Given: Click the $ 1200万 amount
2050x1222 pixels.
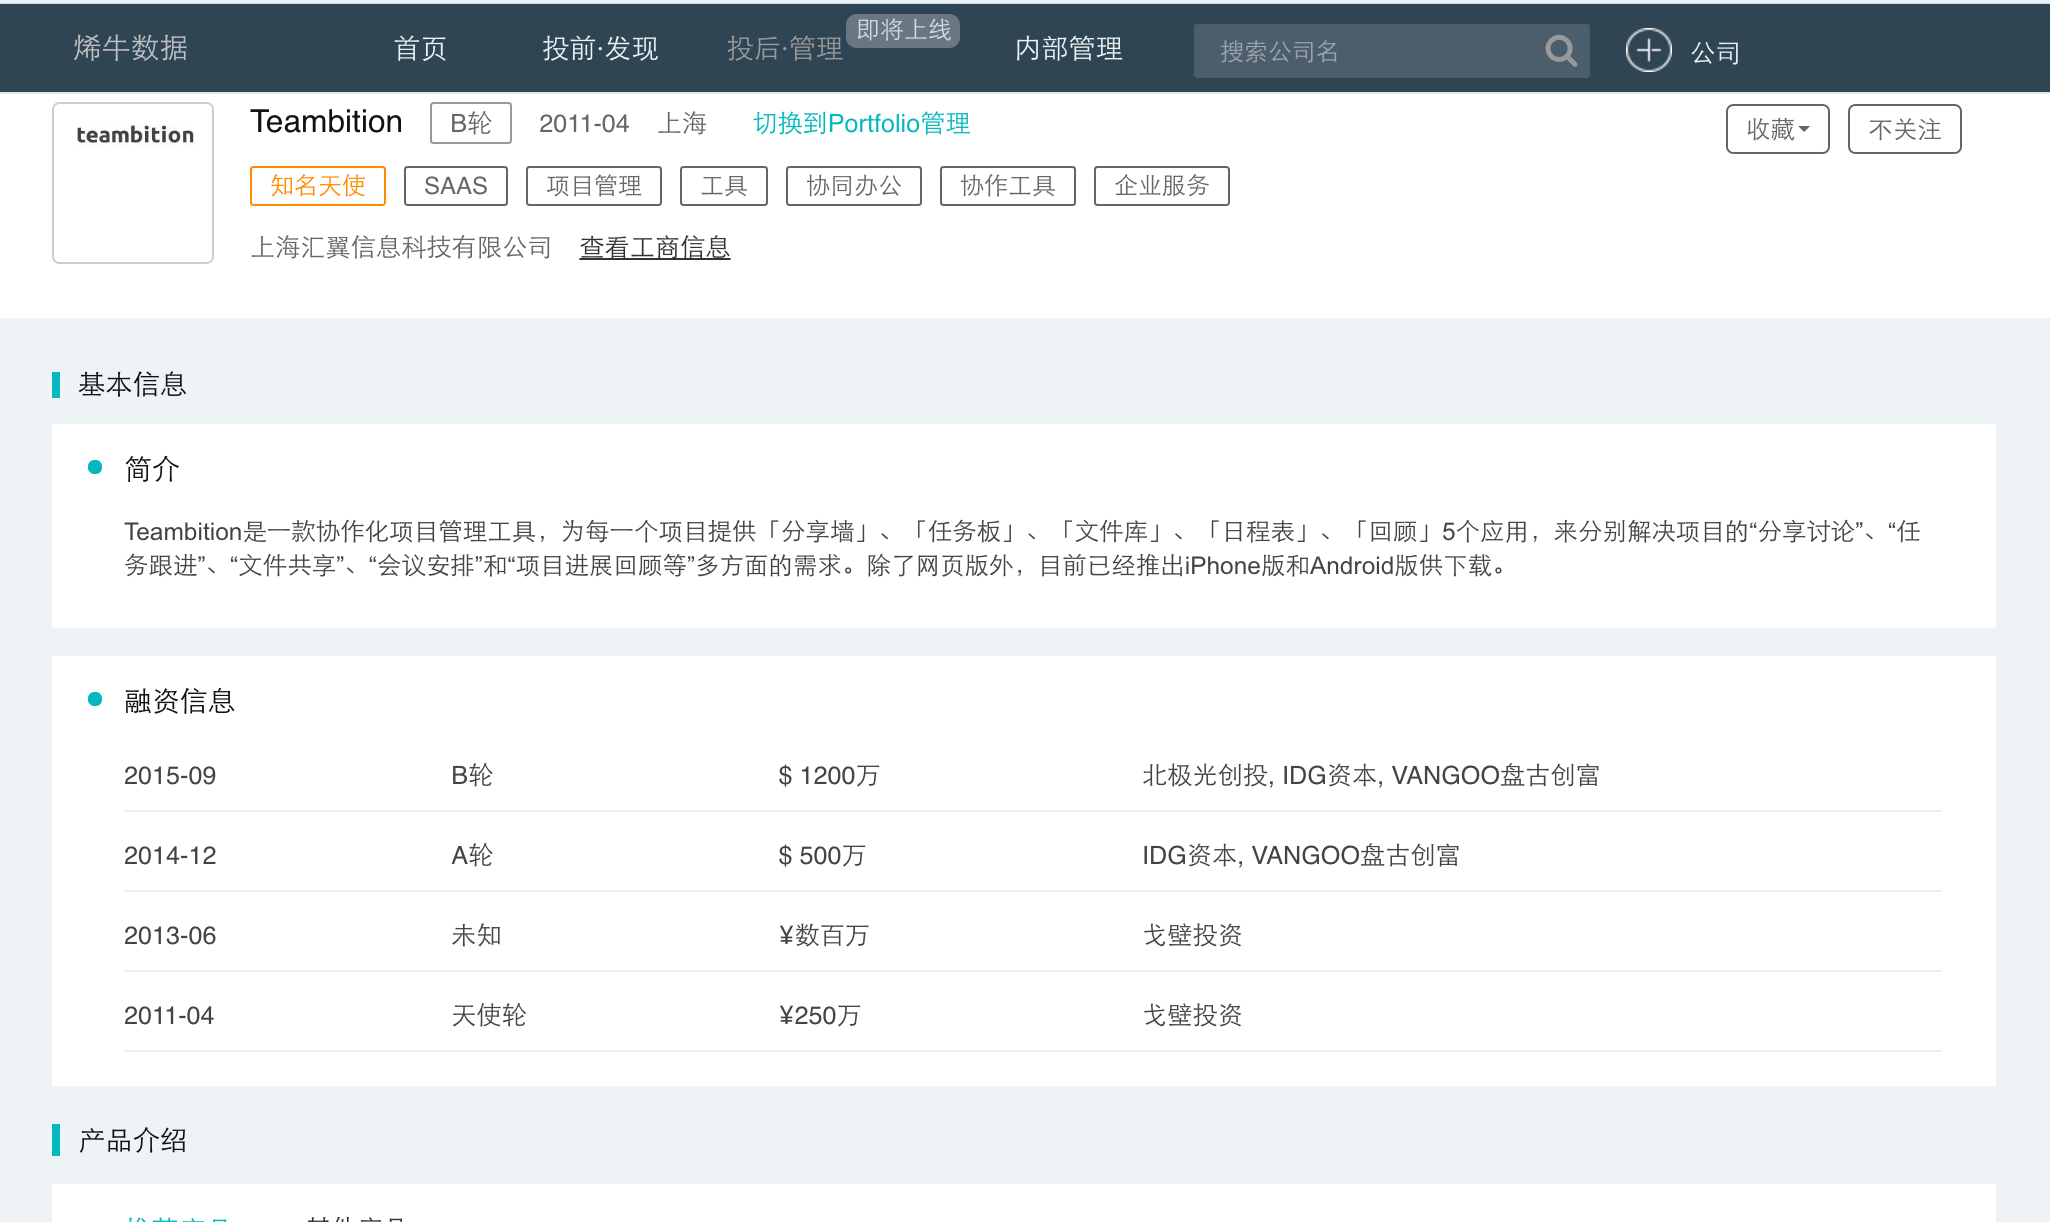Looking at the screenshot, I should coord(829,775).
